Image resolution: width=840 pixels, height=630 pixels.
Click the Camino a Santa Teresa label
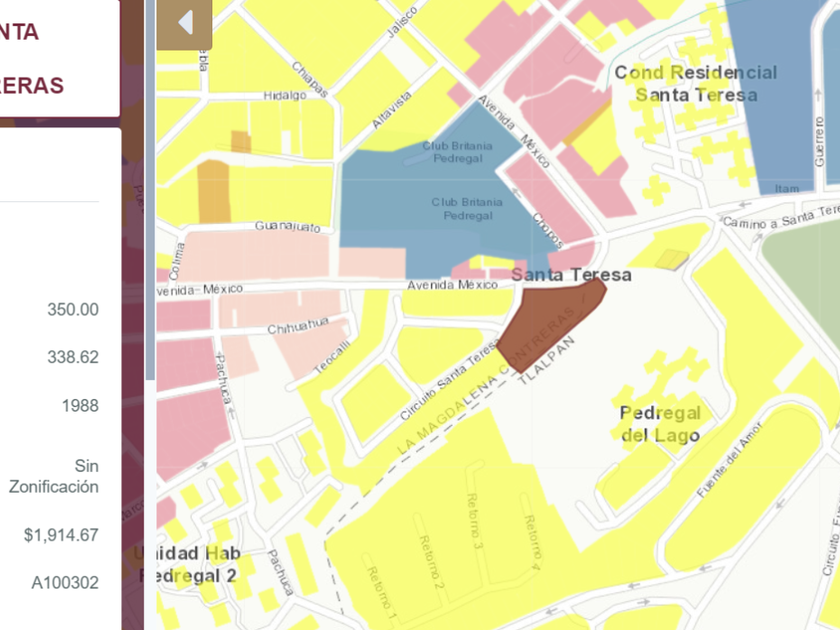(x=781, y=216)
